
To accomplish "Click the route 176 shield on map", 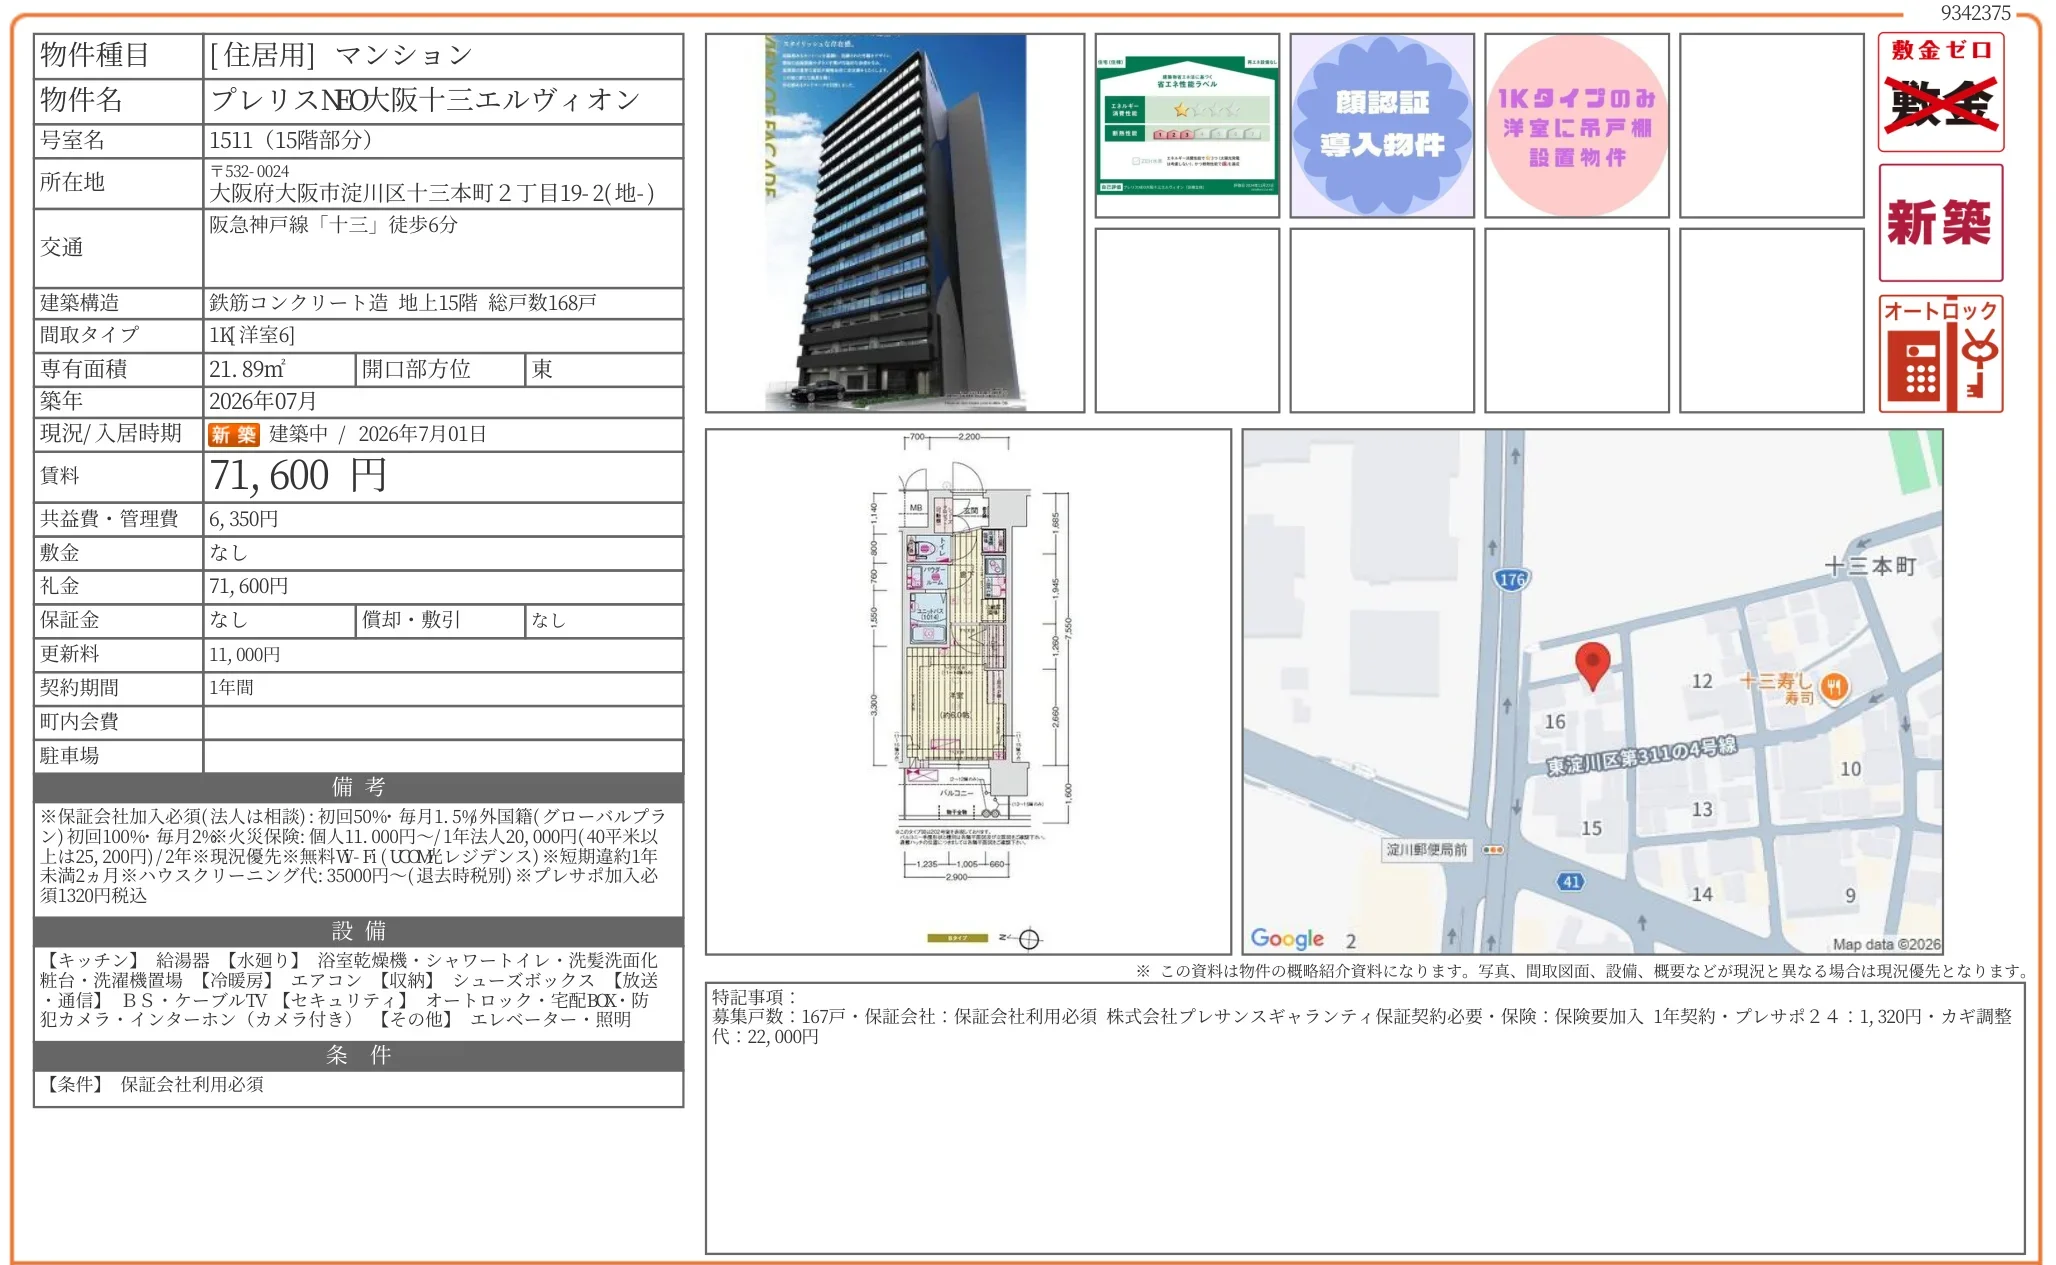I will coord(1512,579).
